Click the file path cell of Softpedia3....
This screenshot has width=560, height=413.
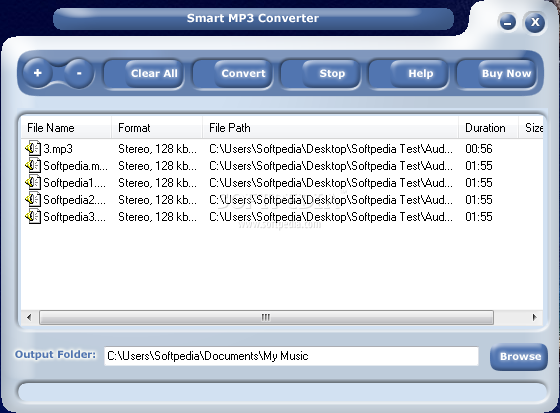pos(331,217)
